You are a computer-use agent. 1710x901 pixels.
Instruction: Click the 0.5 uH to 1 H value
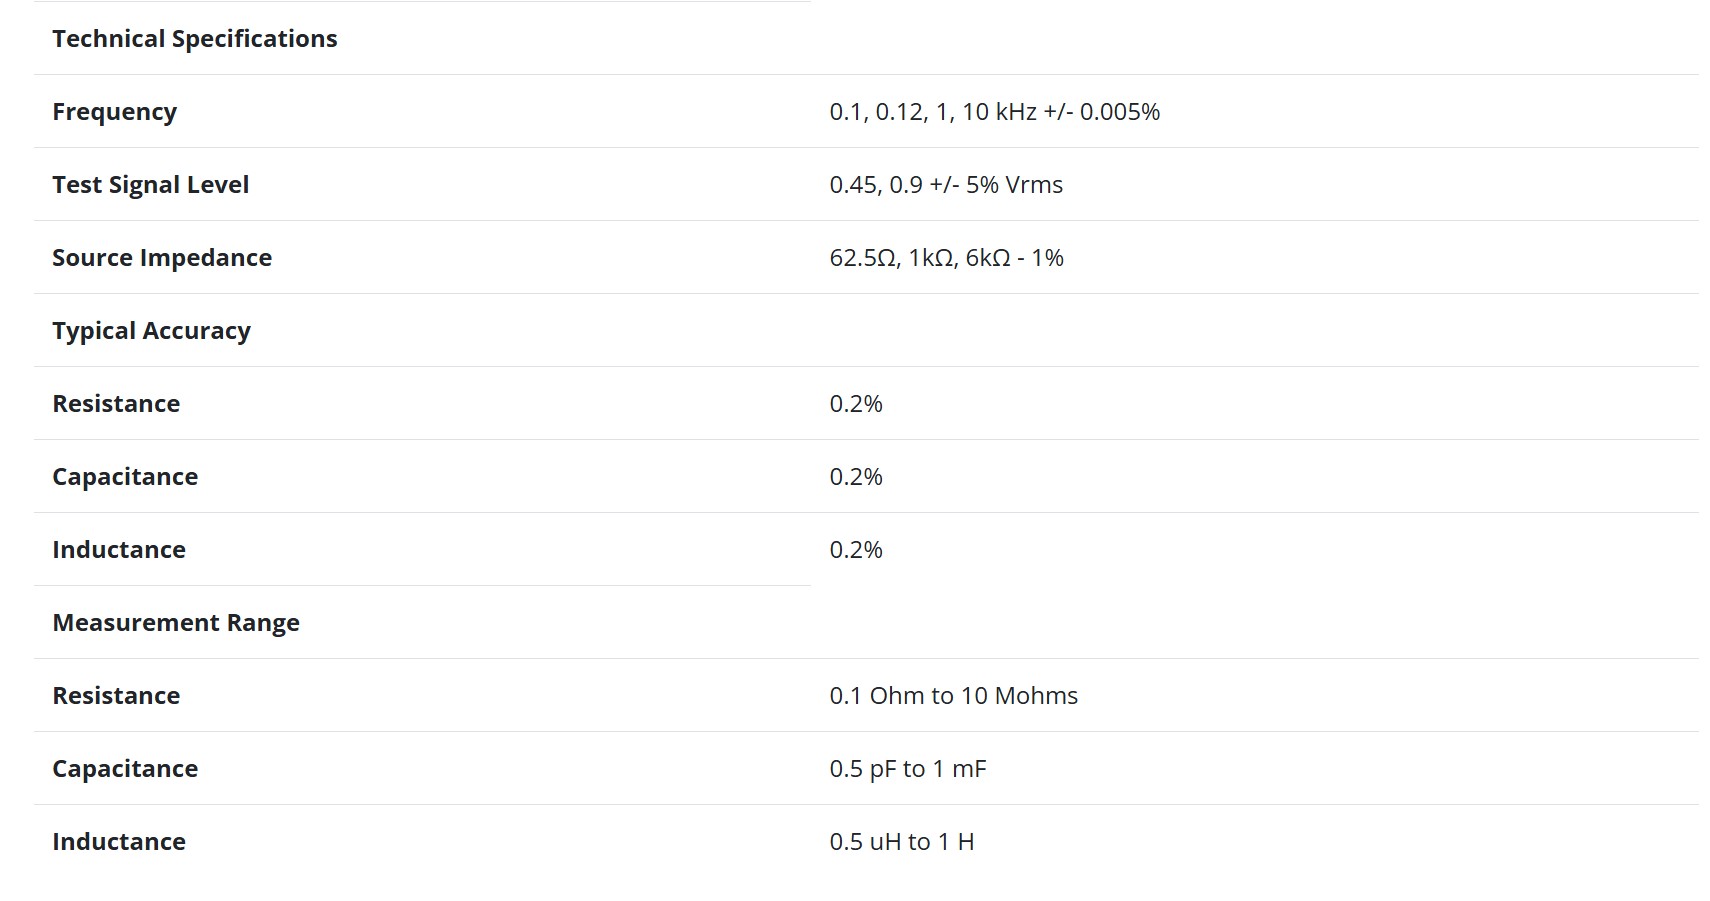[901, 842]
